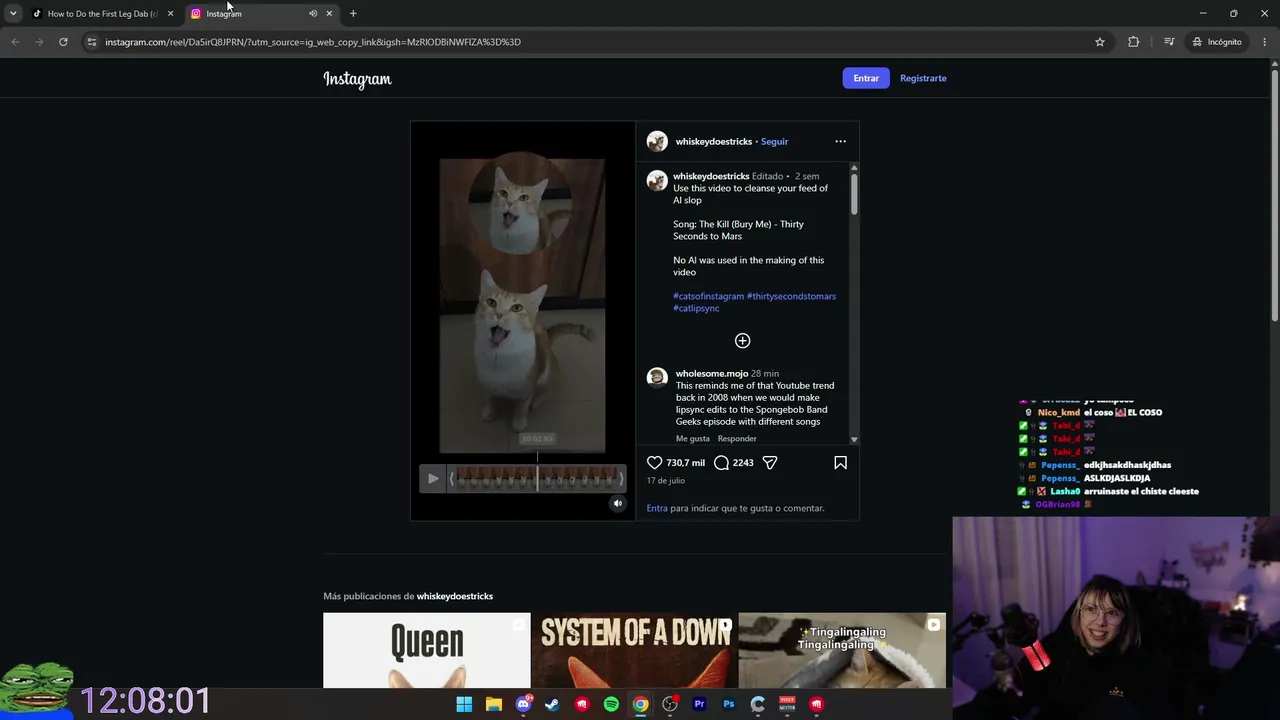1280x720 pixels.
Task: Share the reel with the paper plane icon
Action: [x=770, y=463]
